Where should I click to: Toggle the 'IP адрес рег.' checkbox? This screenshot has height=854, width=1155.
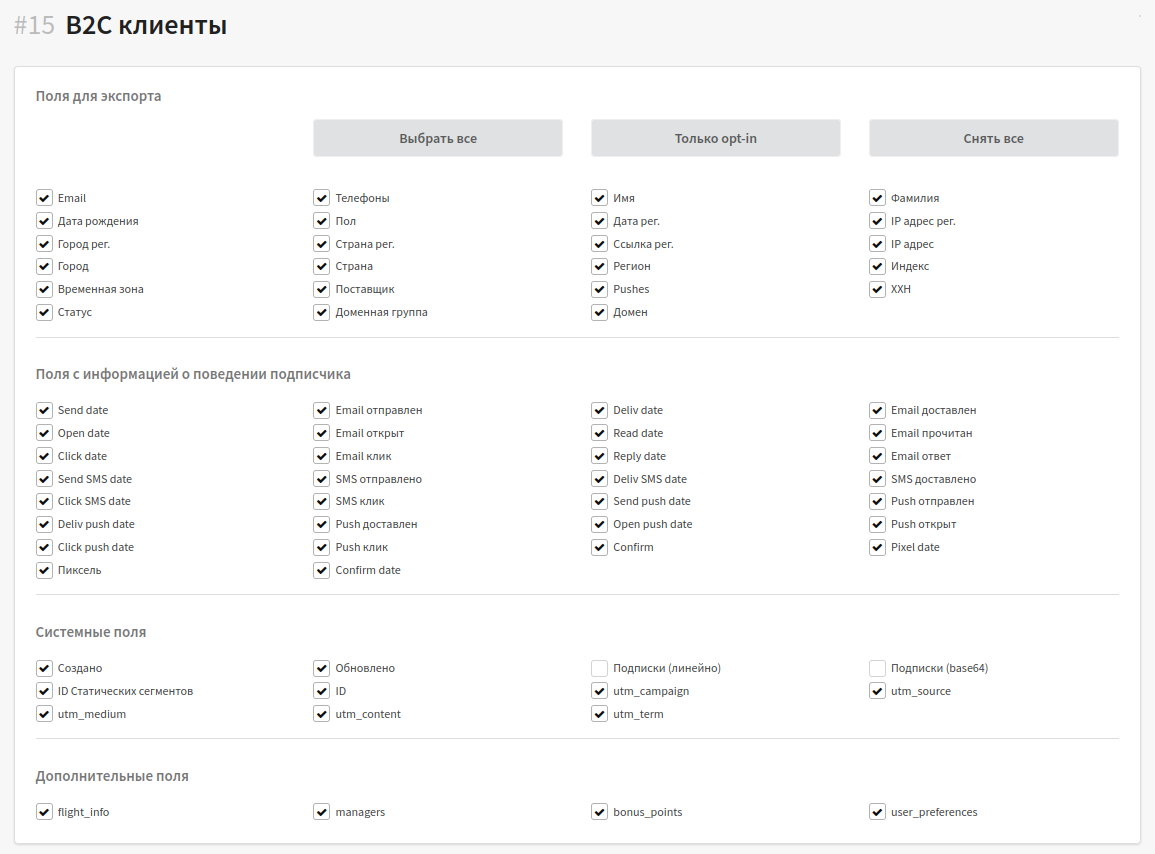[x=877, y=221]
